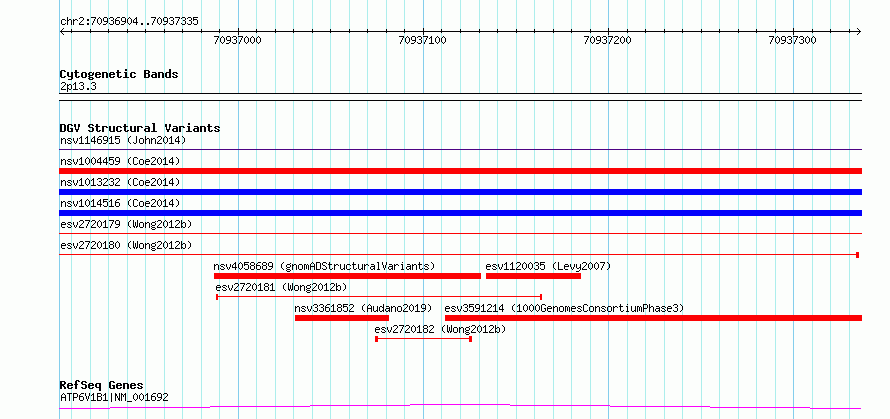Screen dimensions: 890x419
Task: Click the esv2720180 (Wong2012b) label
Action: (x=126, y=245)
